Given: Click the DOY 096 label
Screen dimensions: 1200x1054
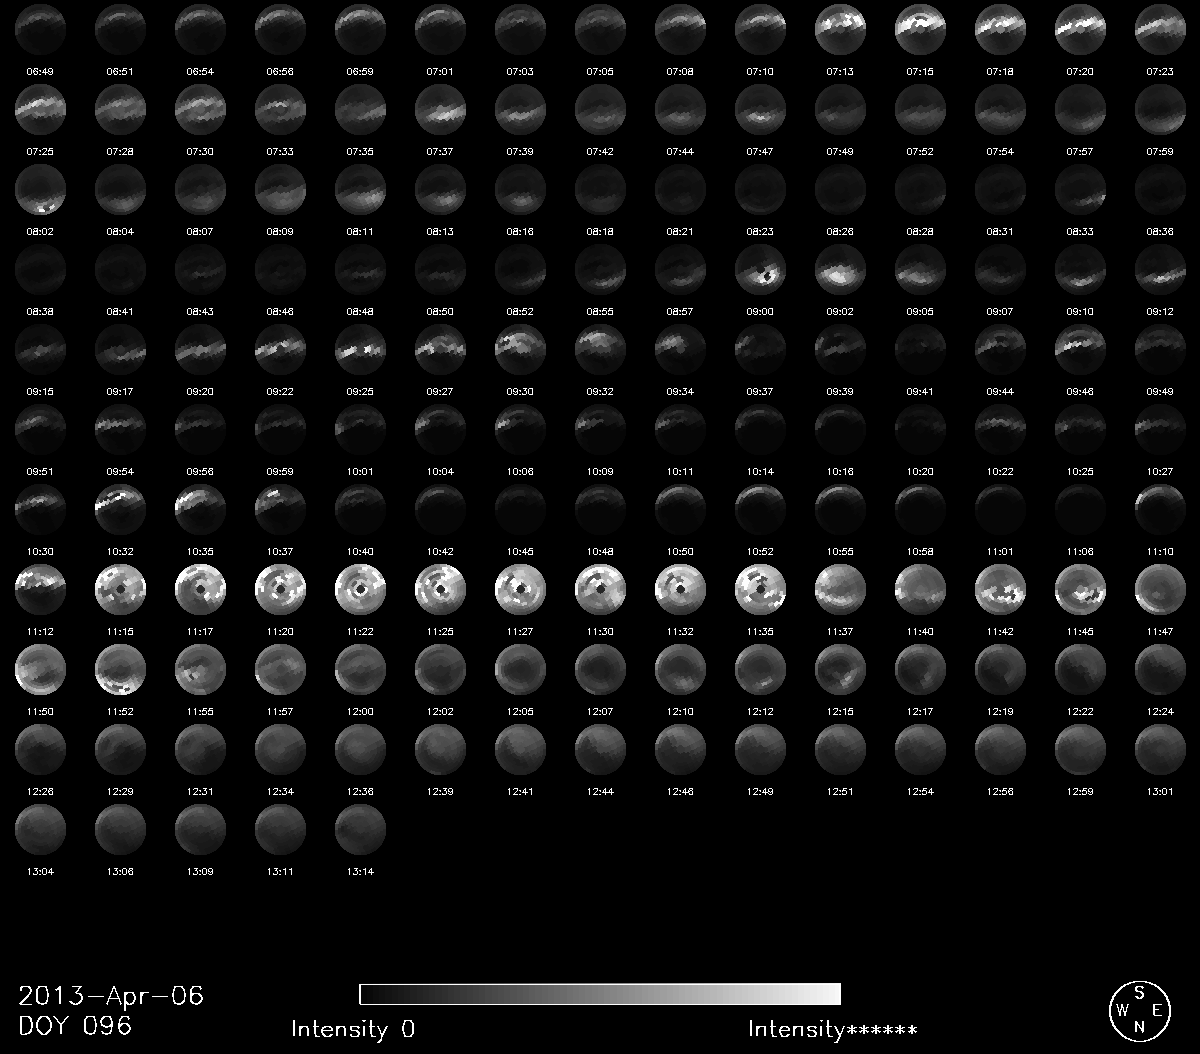Looking at the screenshot, I should [x=75, y=1026].
